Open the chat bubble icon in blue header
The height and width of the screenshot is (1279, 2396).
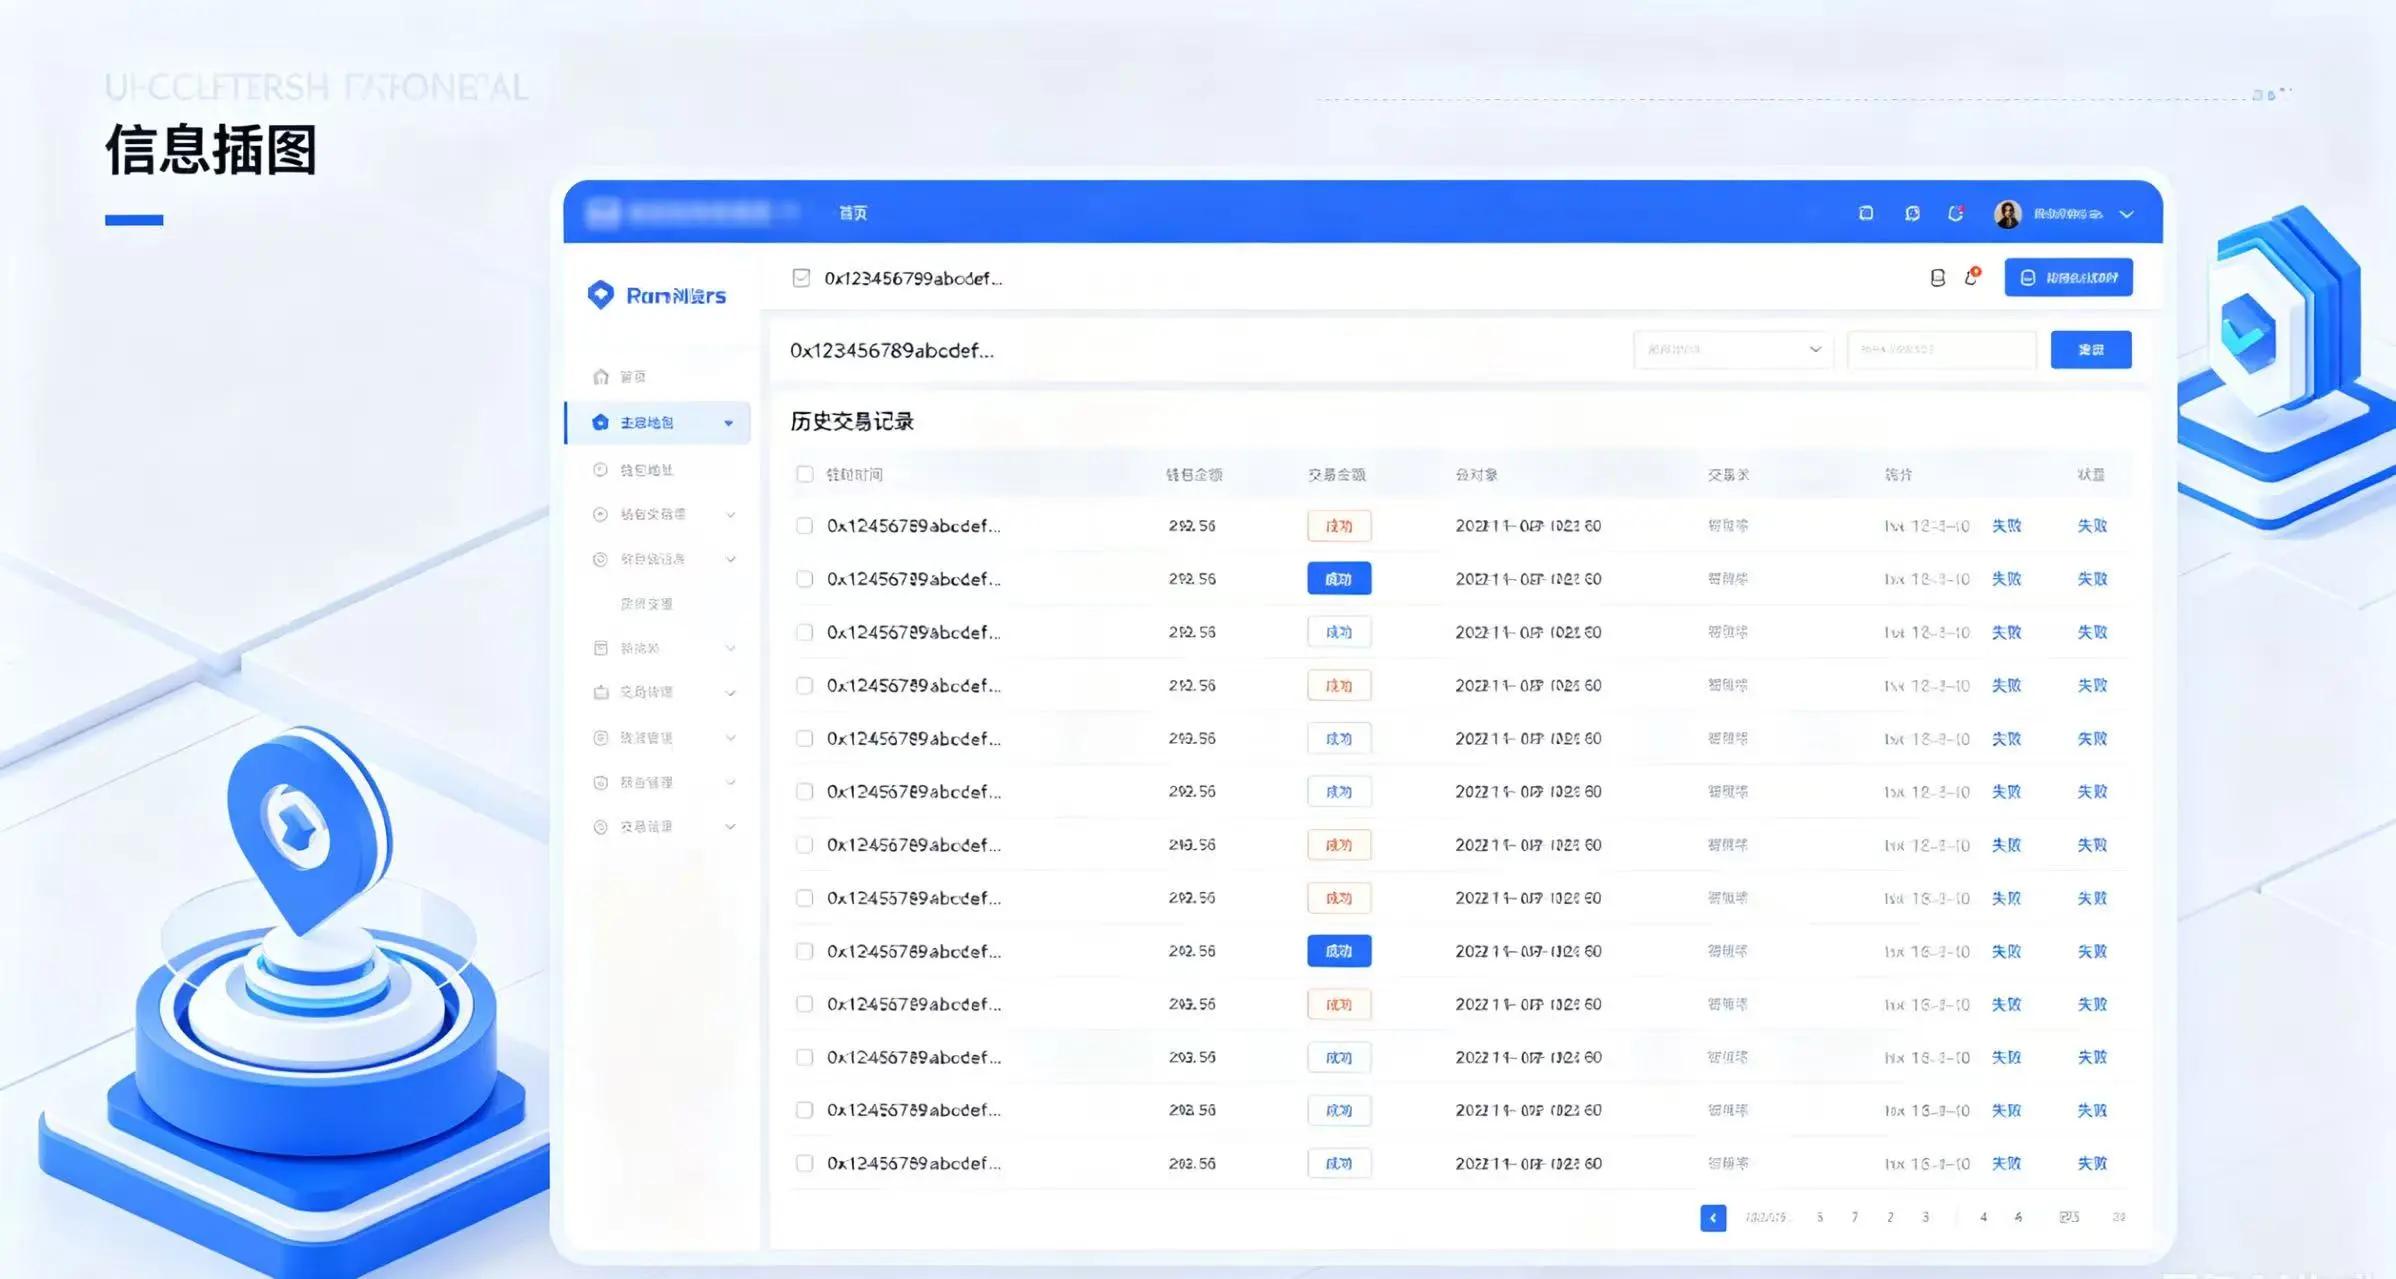tap(1912, 213)
